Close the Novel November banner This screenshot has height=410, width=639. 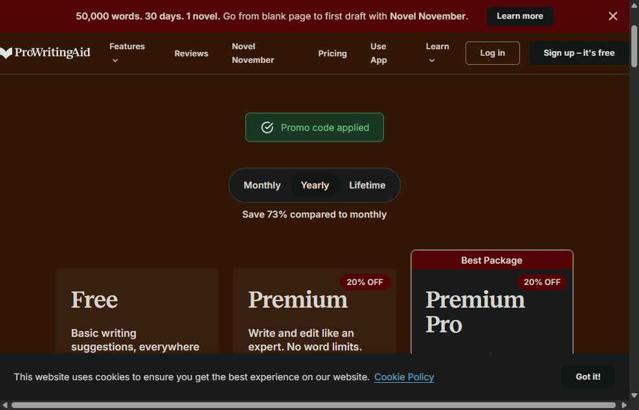pos(613,16)
